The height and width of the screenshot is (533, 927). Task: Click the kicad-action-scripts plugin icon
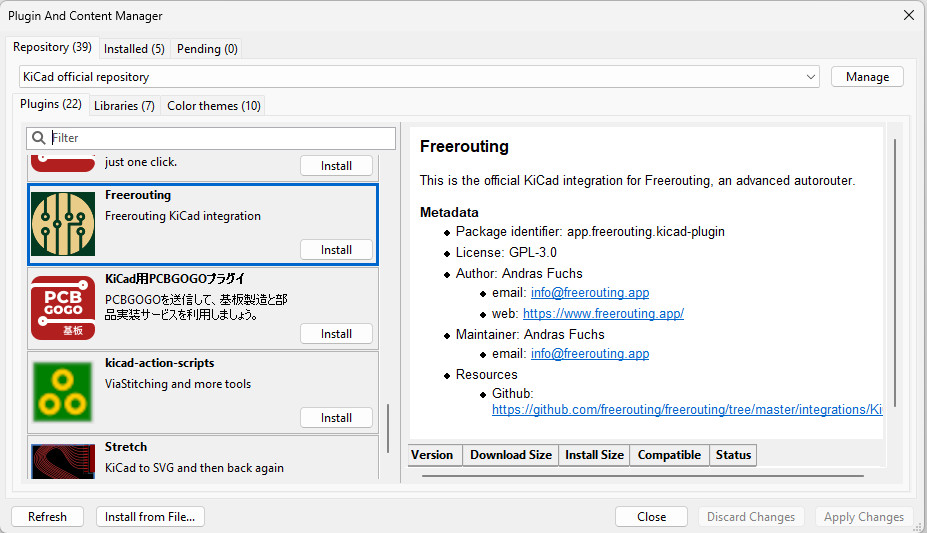click(63, 392)
